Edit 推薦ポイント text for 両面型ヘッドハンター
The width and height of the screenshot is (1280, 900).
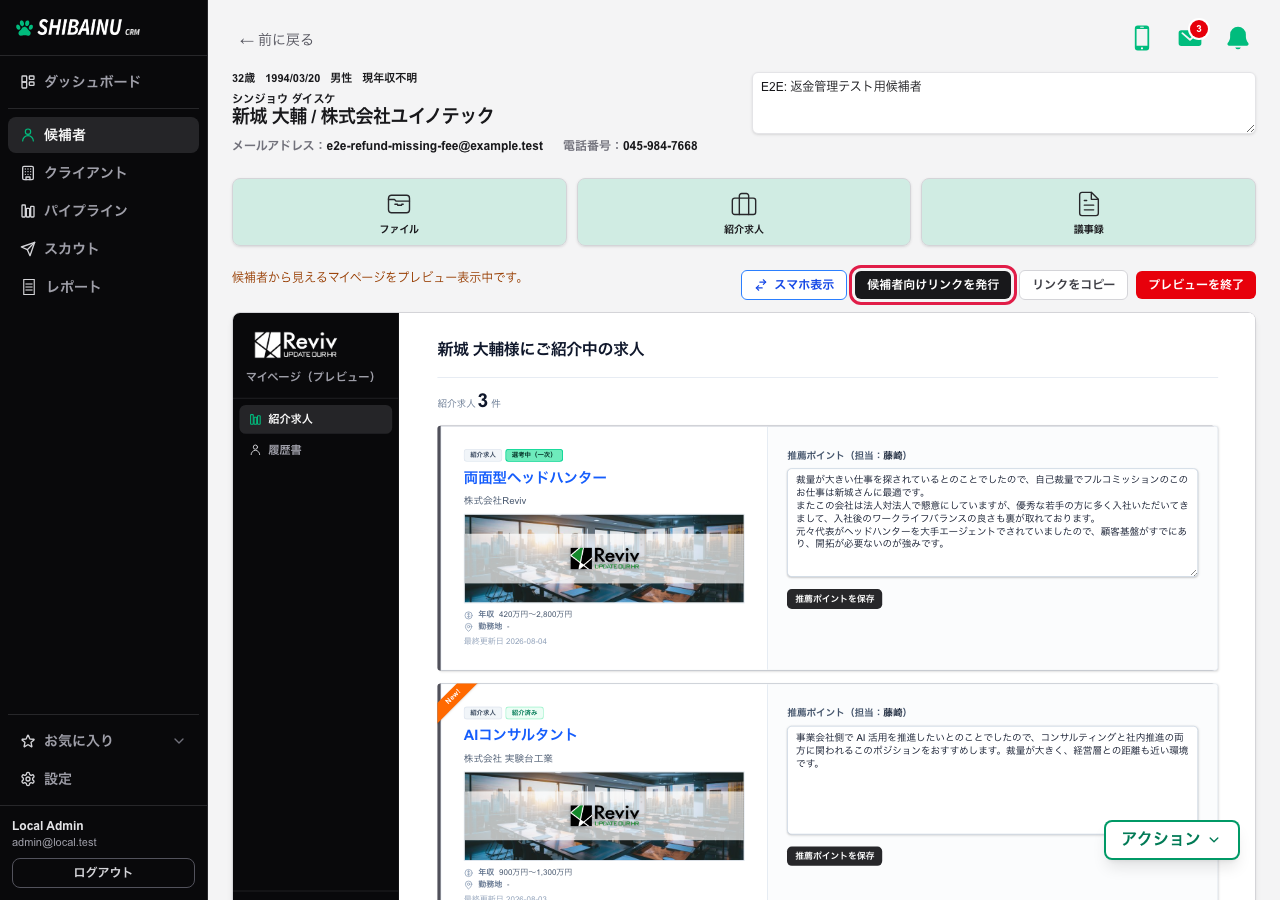click(993, 523)
